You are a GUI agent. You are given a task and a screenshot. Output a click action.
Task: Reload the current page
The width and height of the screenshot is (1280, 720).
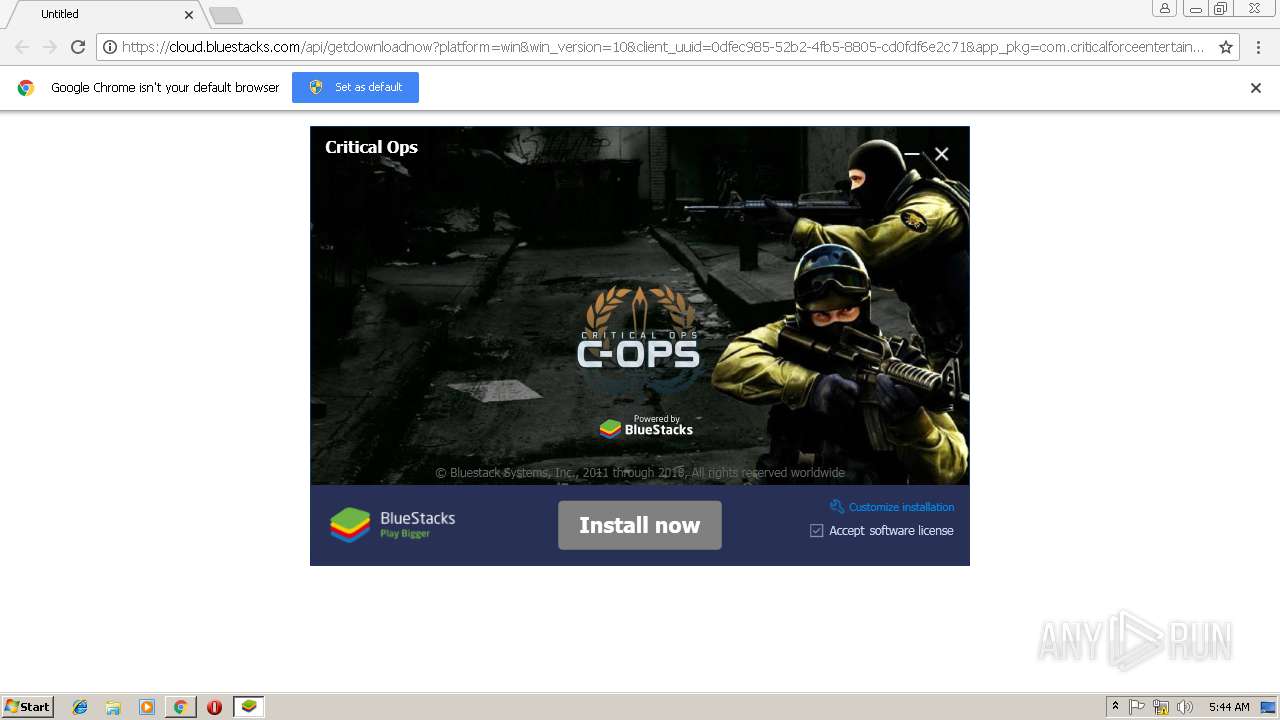(x=78, y=47)
